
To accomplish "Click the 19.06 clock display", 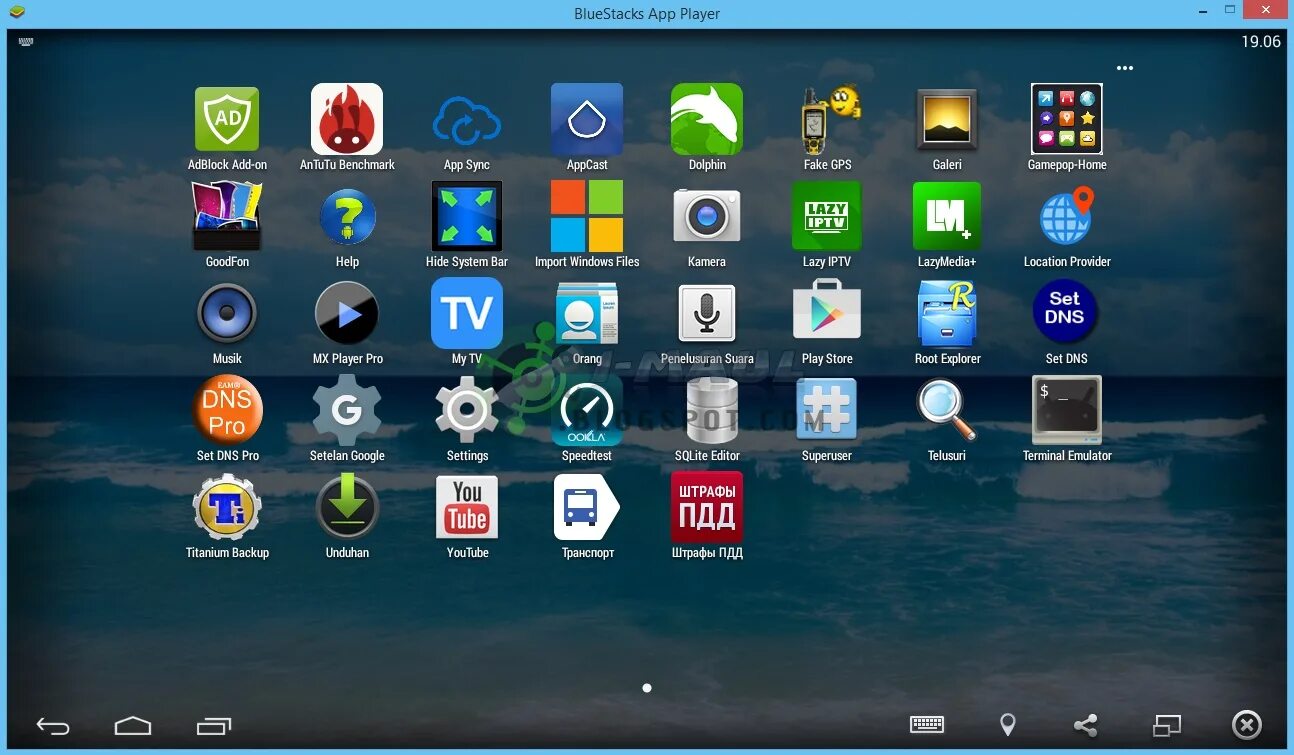I will [1260, 42].
